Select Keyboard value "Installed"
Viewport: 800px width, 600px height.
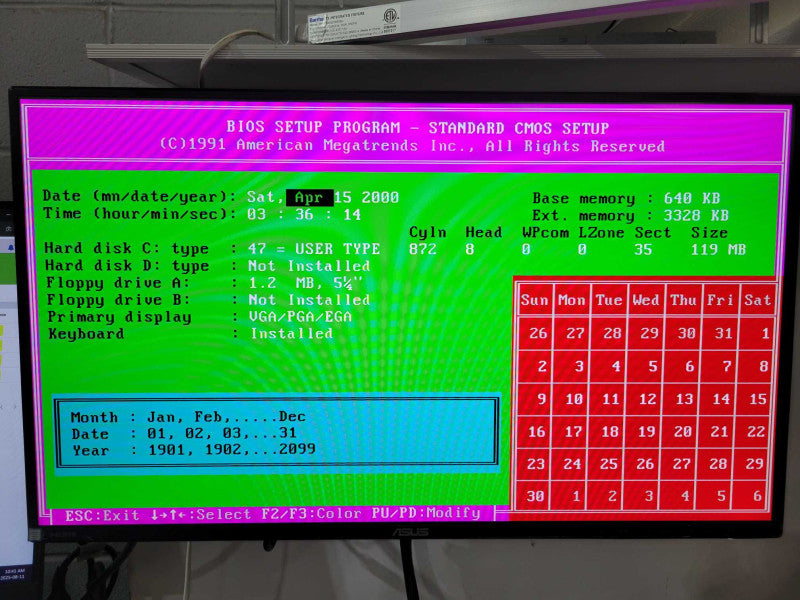pos(291,334)
